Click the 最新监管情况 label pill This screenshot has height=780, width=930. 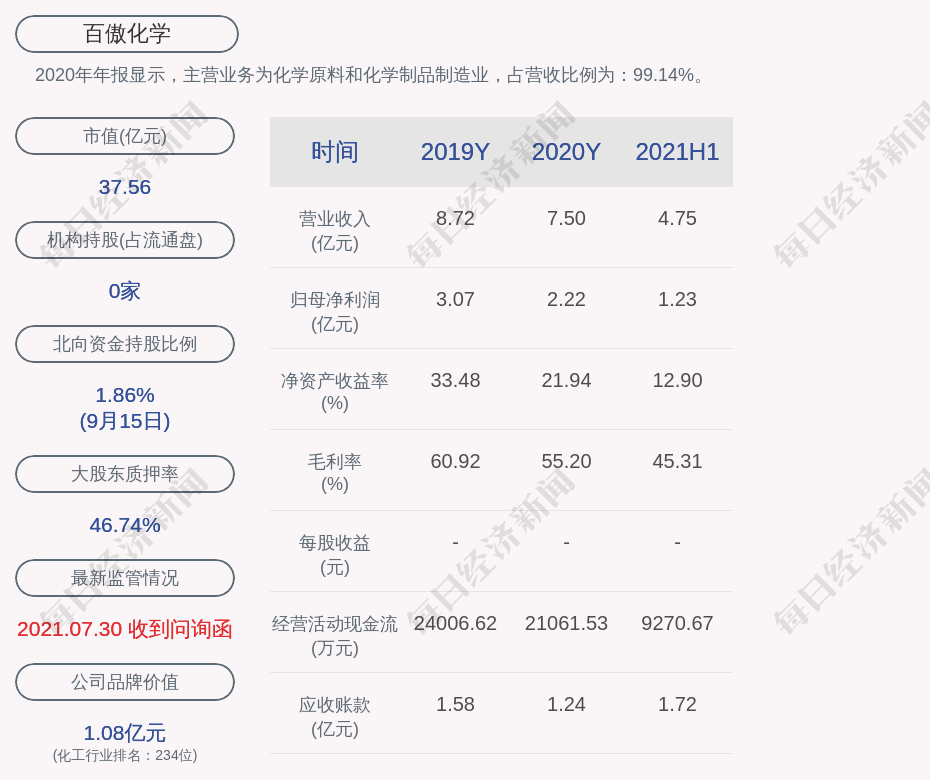125,578
